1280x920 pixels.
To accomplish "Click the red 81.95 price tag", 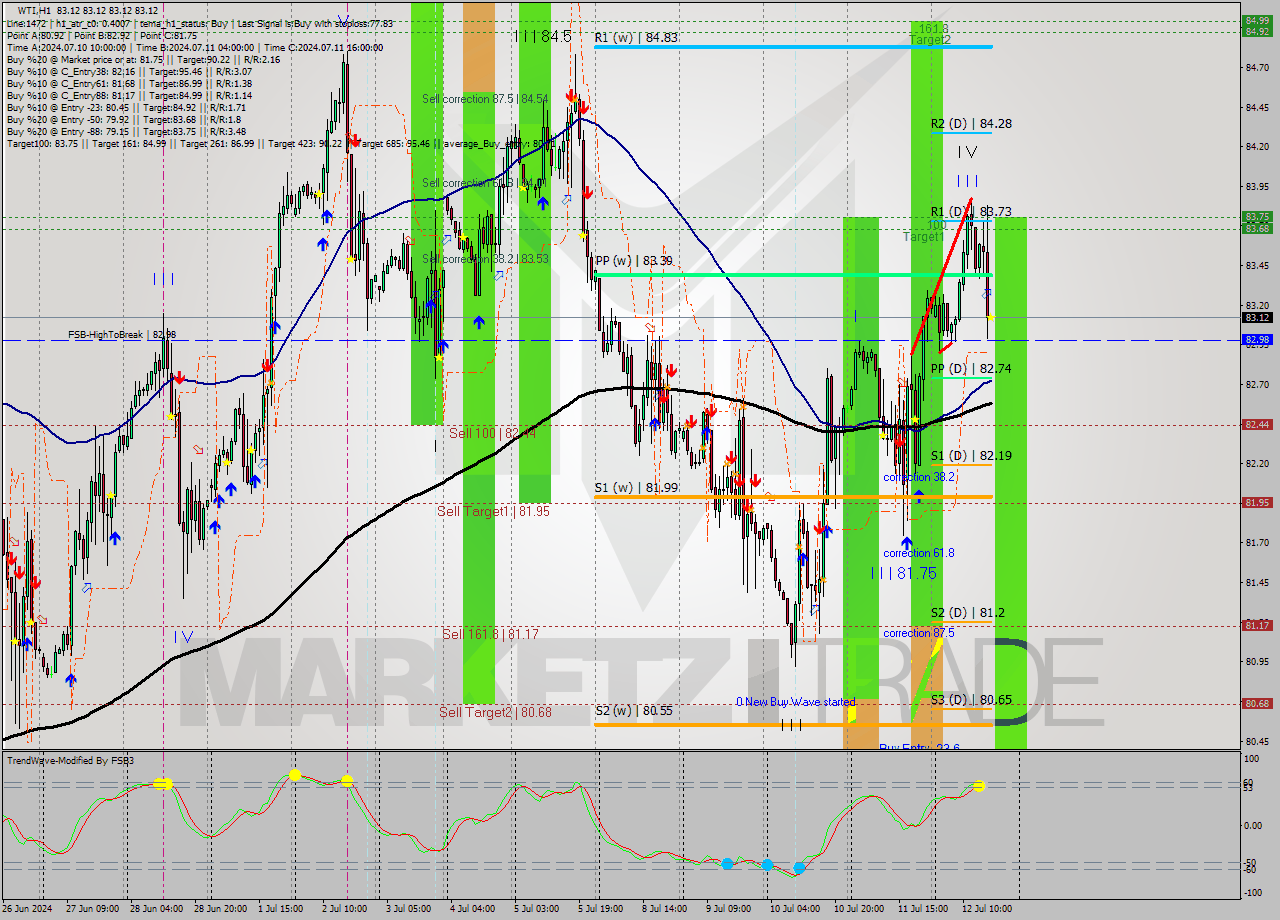I will 1257,503.
